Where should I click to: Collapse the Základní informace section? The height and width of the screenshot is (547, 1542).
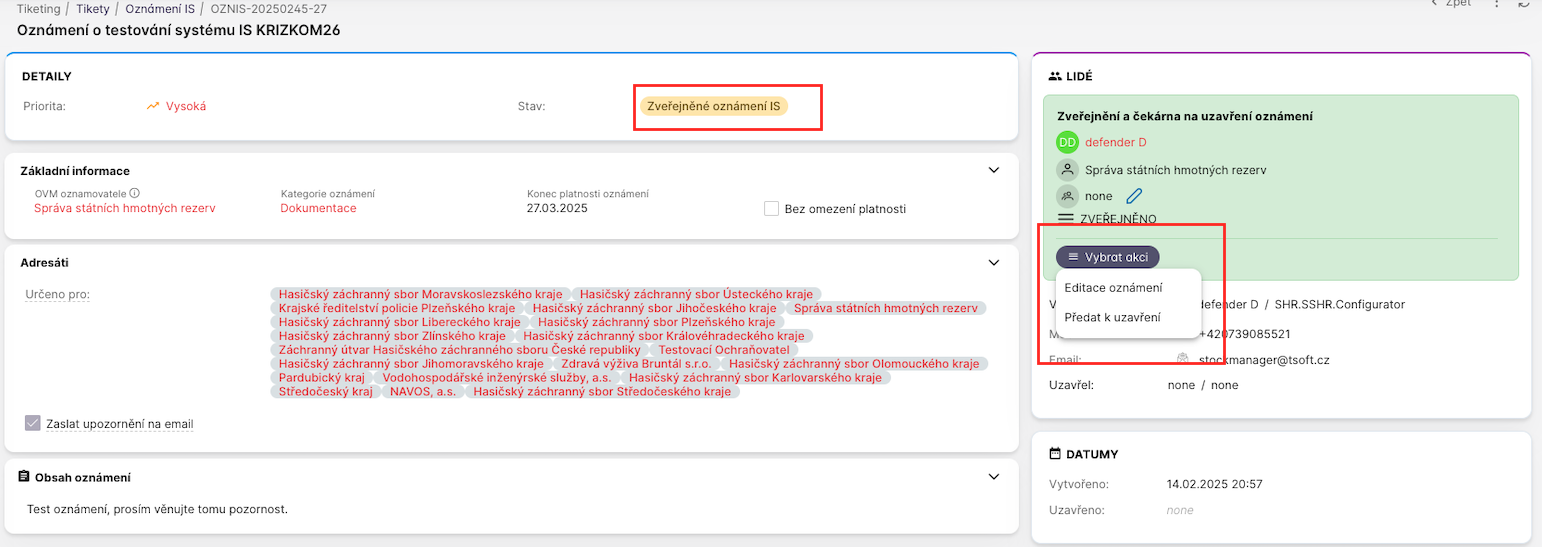tap(993, 170)
